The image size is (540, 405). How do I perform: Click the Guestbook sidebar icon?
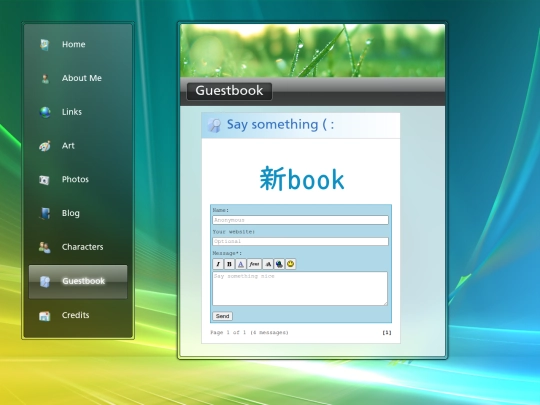45,281
